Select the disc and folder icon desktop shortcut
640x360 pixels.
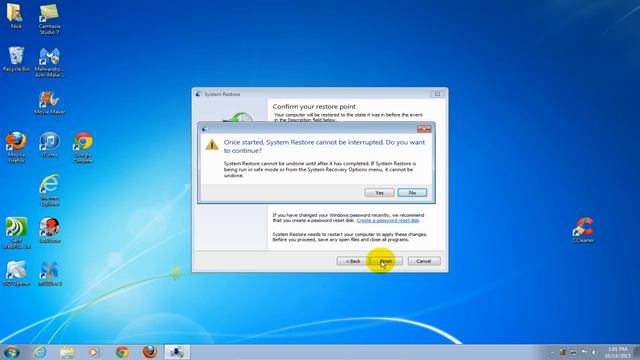coord(16,273)
